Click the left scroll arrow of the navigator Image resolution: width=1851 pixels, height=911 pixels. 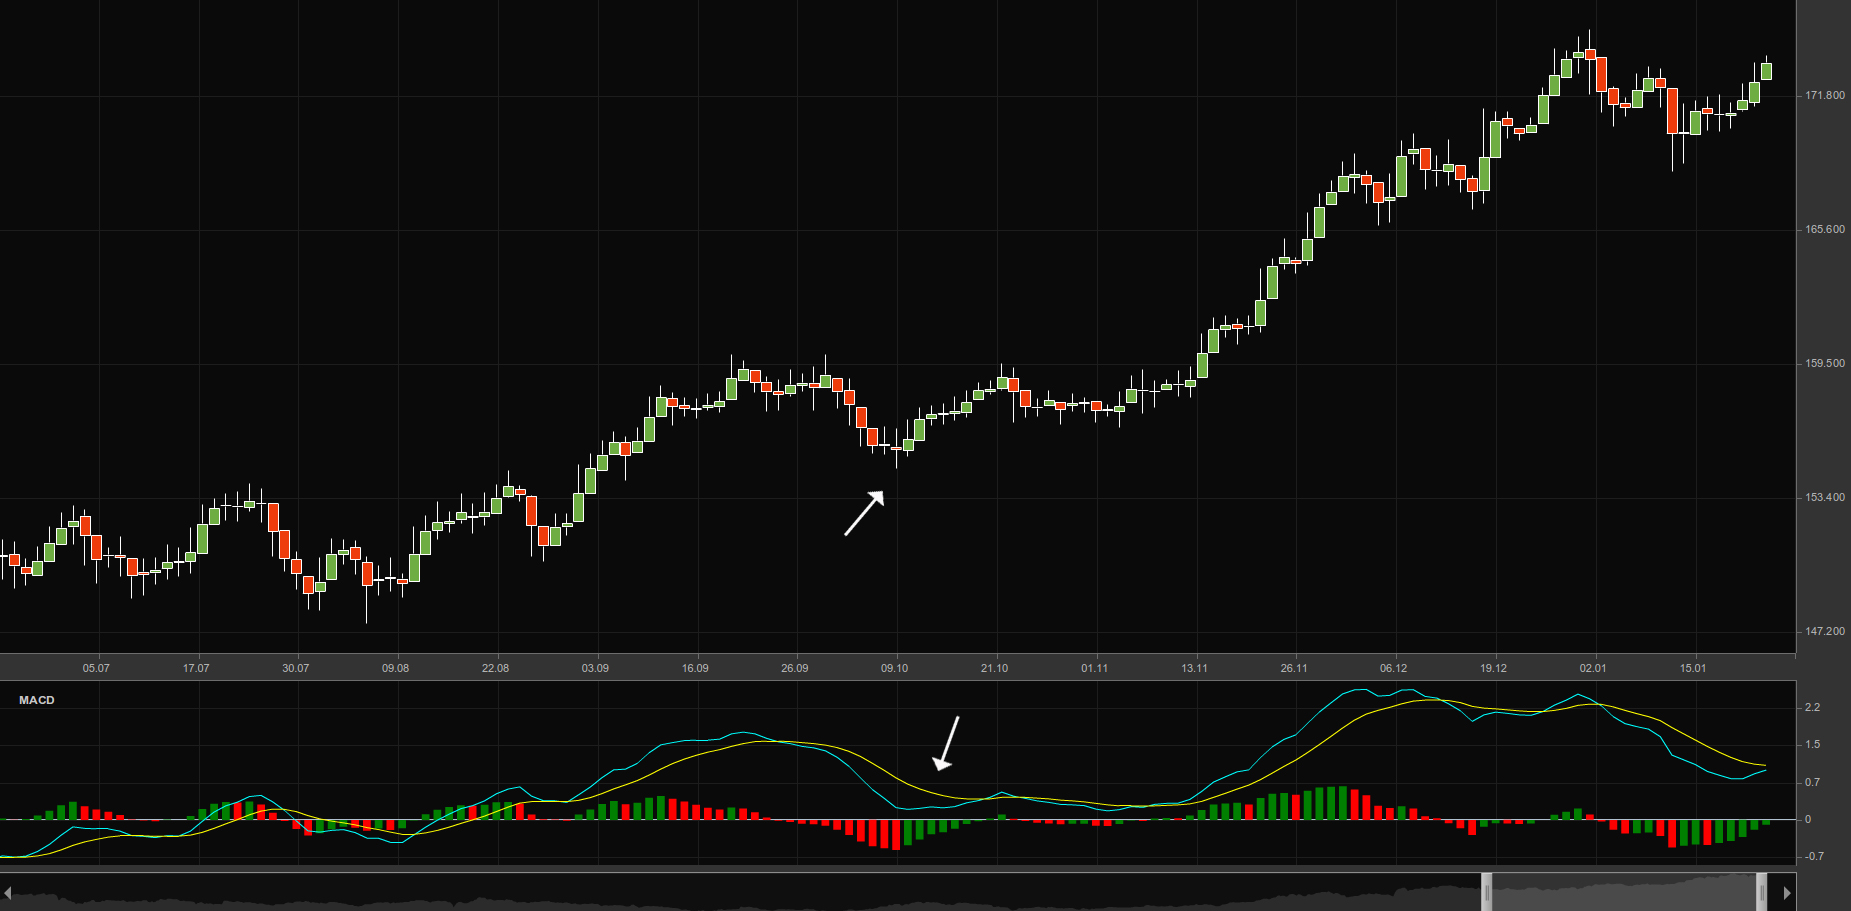(x=7, y=892)
